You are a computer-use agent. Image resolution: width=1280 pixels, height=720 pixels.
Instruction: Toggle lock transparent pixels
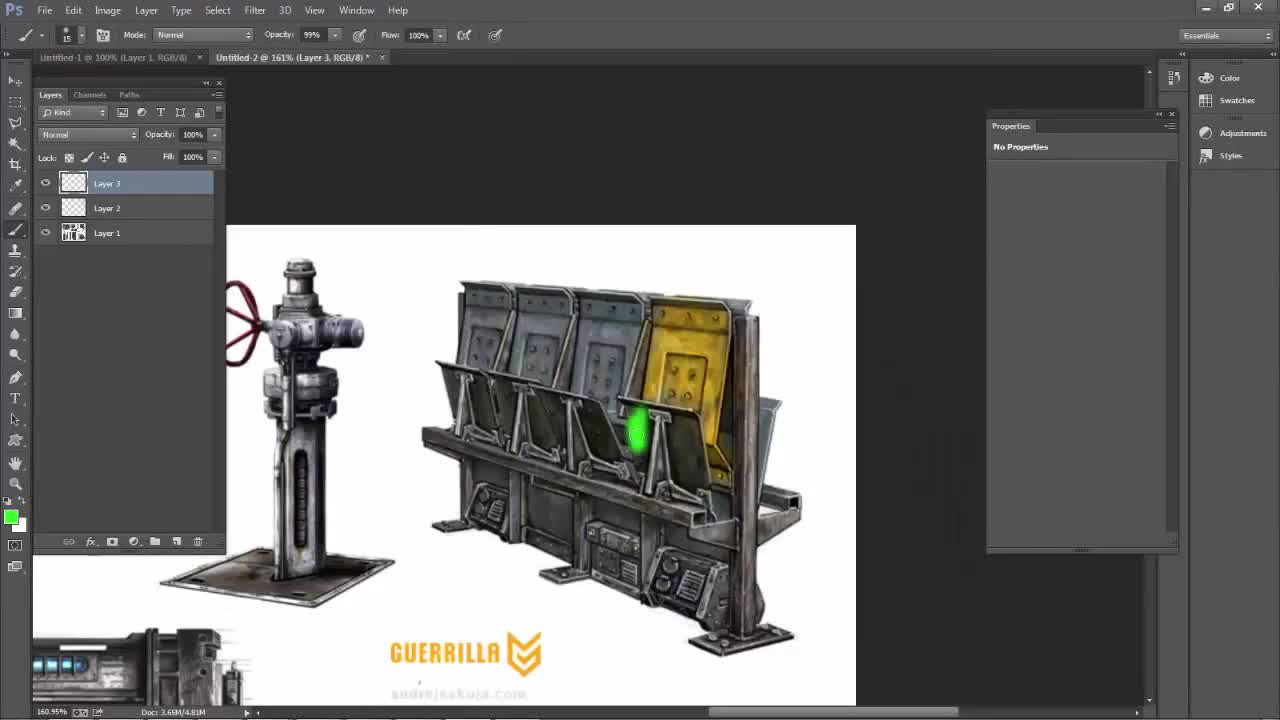(69, 158)
